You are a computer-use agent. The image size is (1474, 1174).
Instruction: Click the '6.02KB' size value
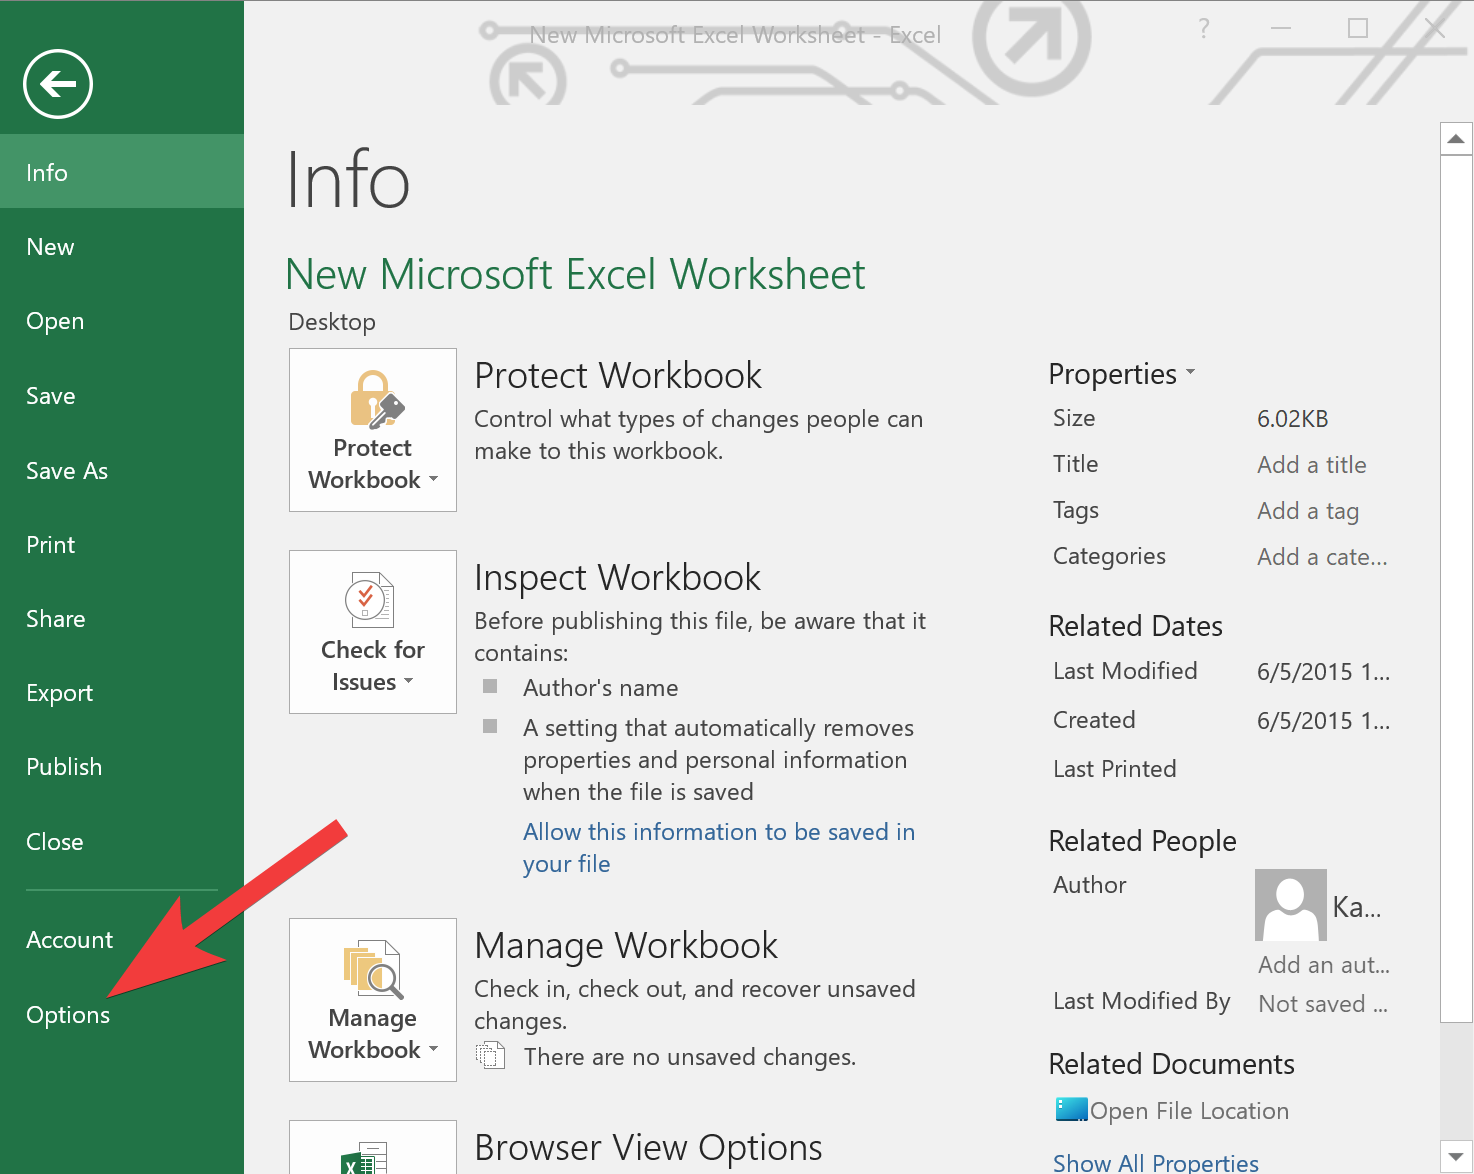(1292, 419)
